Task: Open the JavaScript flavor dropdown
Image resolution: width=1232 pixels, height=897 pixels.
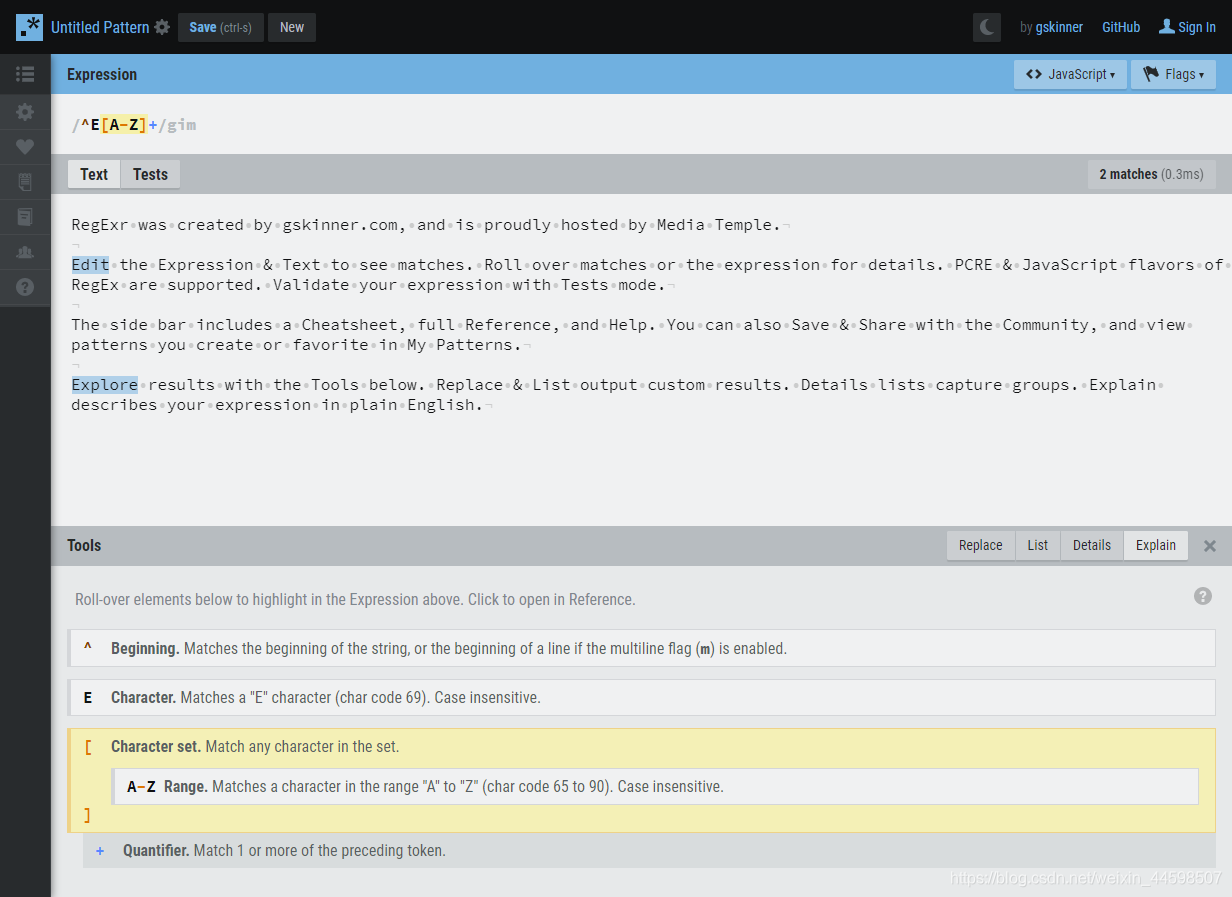Action: tap(1071, 74)
